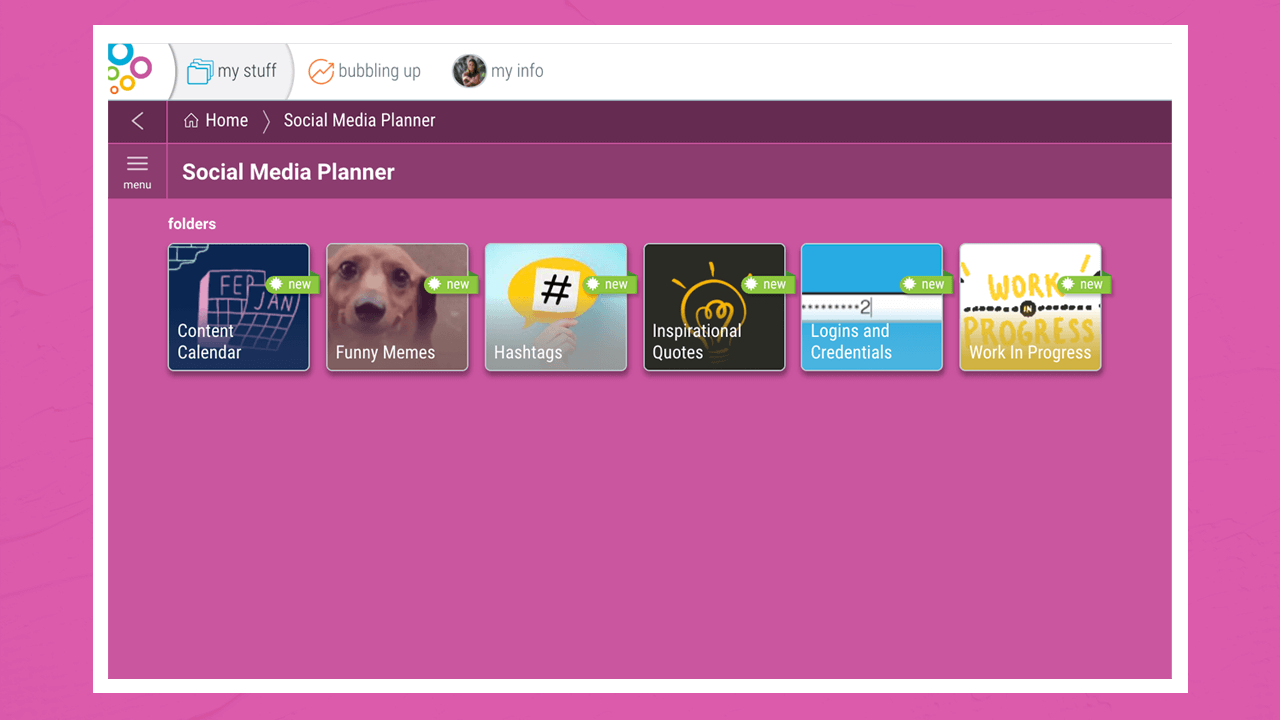
Task: Click the new badge on Logins and Credentials
Action: pos(925,284)
